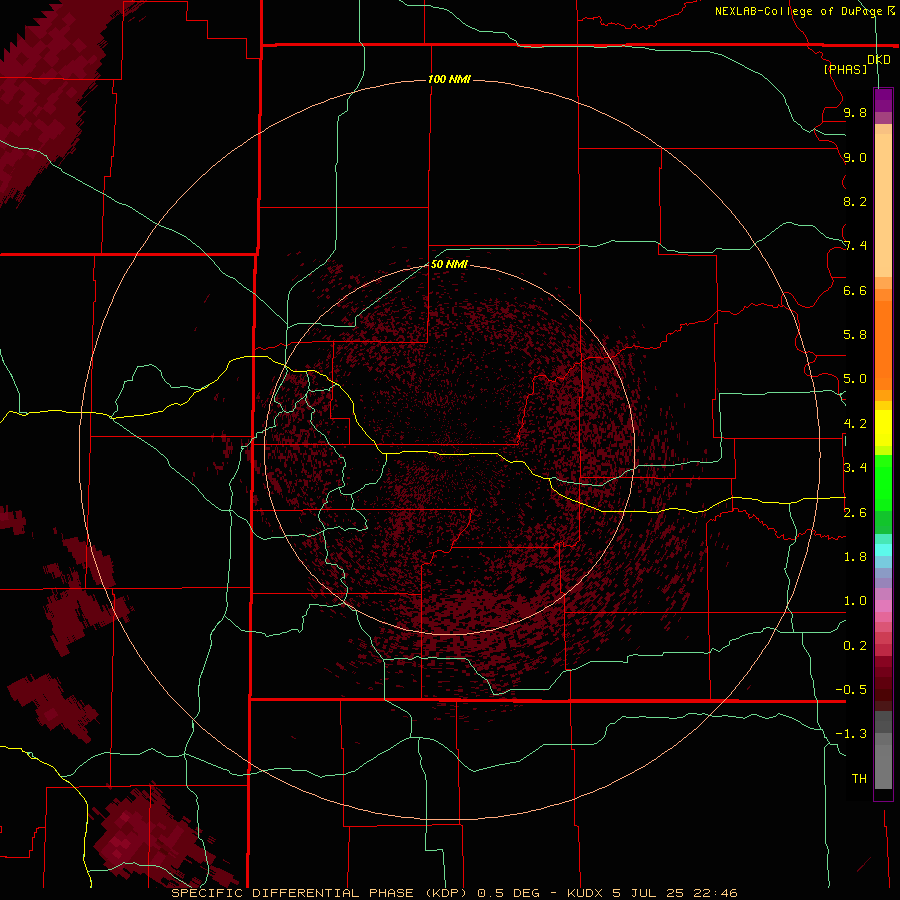Click the 5.0 scale value
This screenshot has width=900, height=900.
pyautogui.click(x=855, y=379)
